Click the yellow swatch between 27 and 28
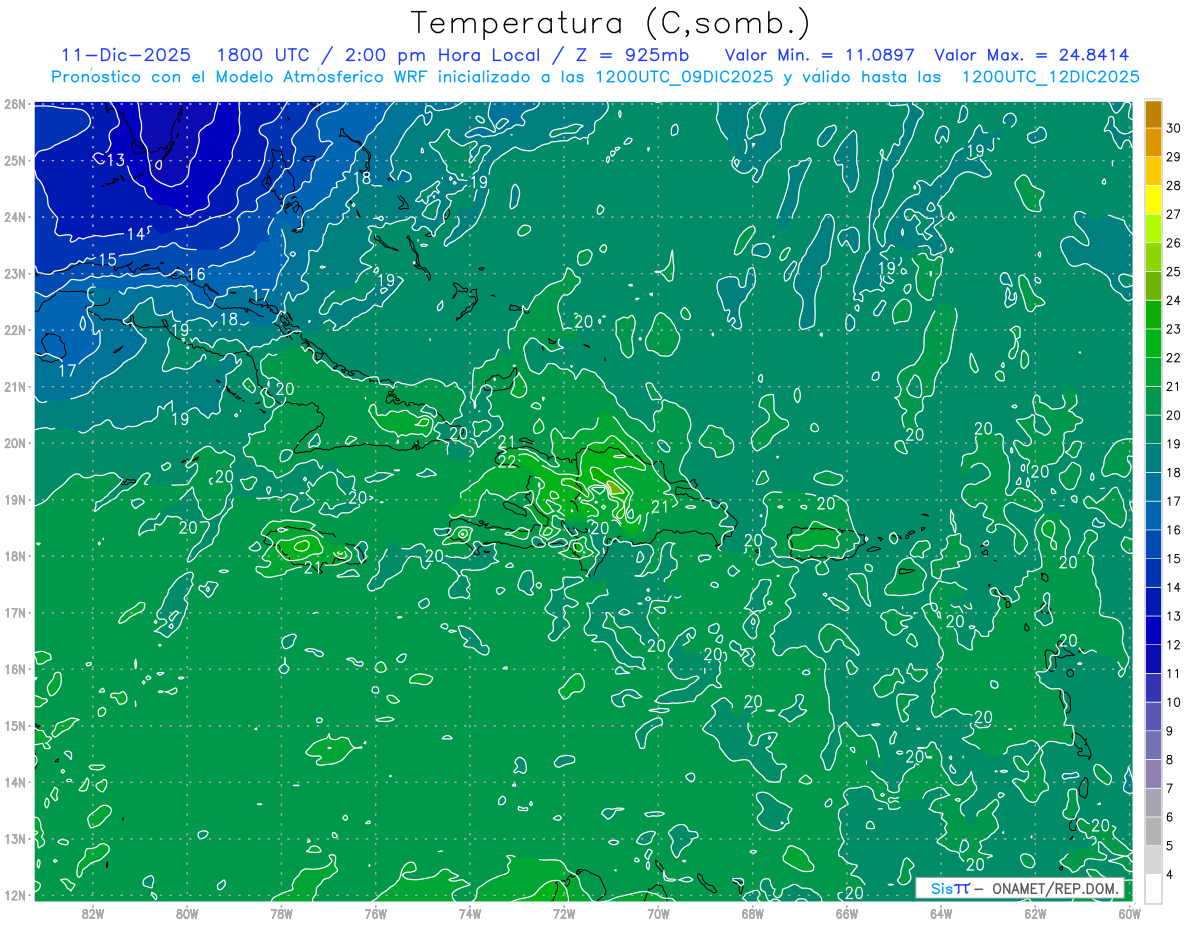Screen dimensions: 1200x927 [x=1153, y=200]
